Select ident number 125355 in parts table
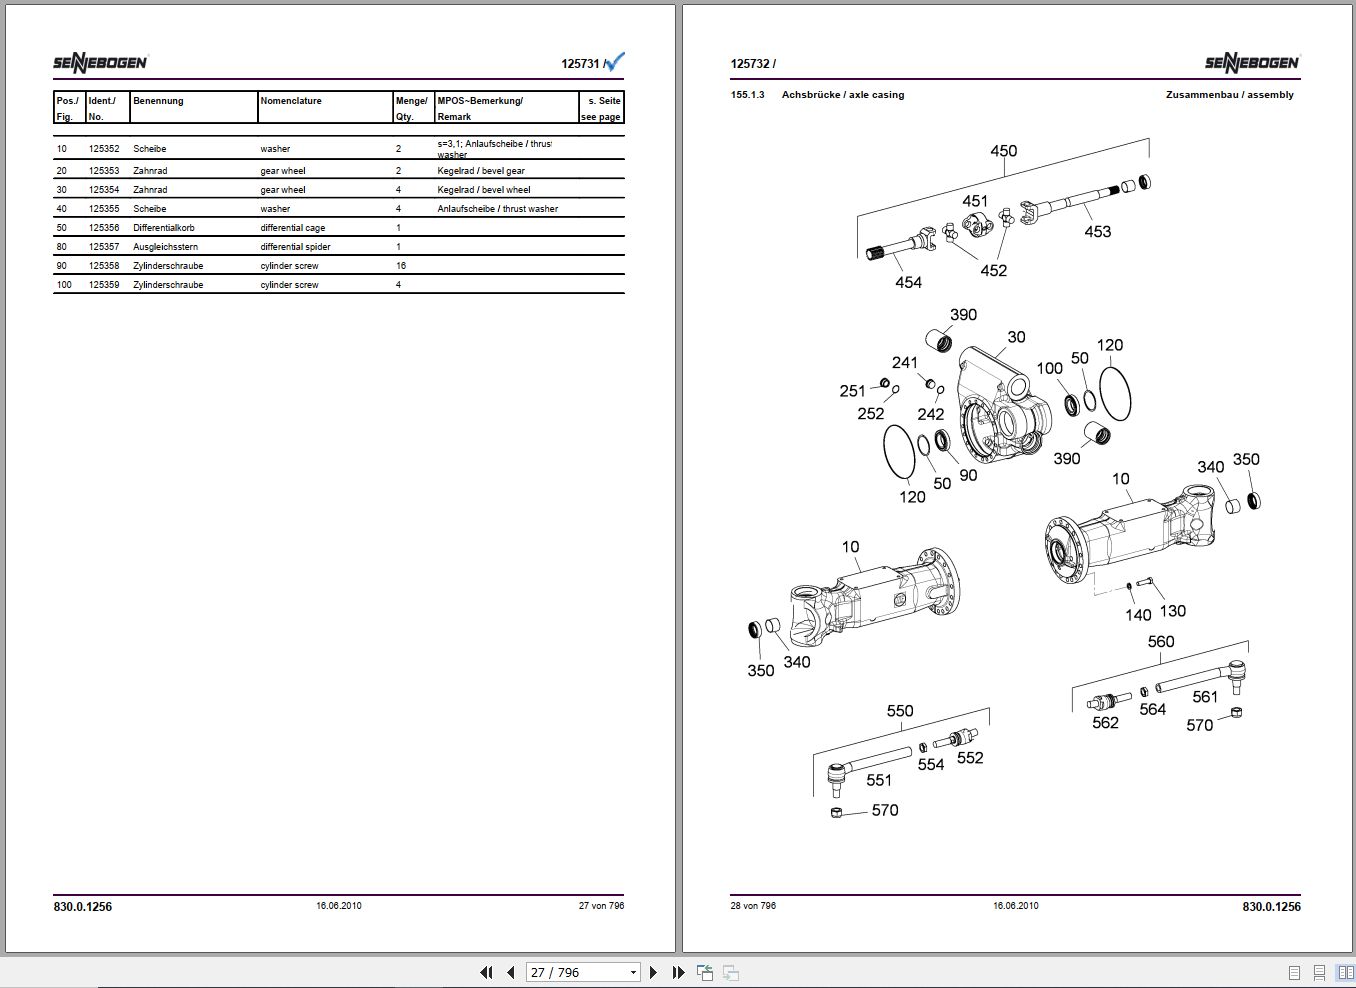 pos(104,209)
